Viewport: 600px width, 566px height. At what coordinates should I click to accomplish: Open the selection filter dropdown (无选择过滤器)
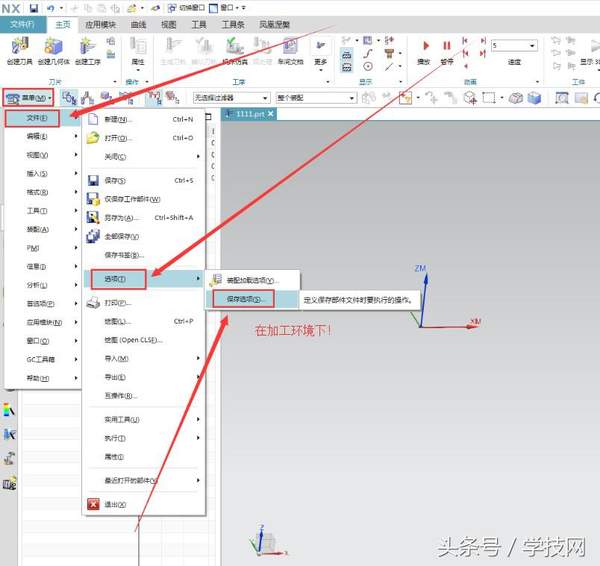[x=232, y=98]
